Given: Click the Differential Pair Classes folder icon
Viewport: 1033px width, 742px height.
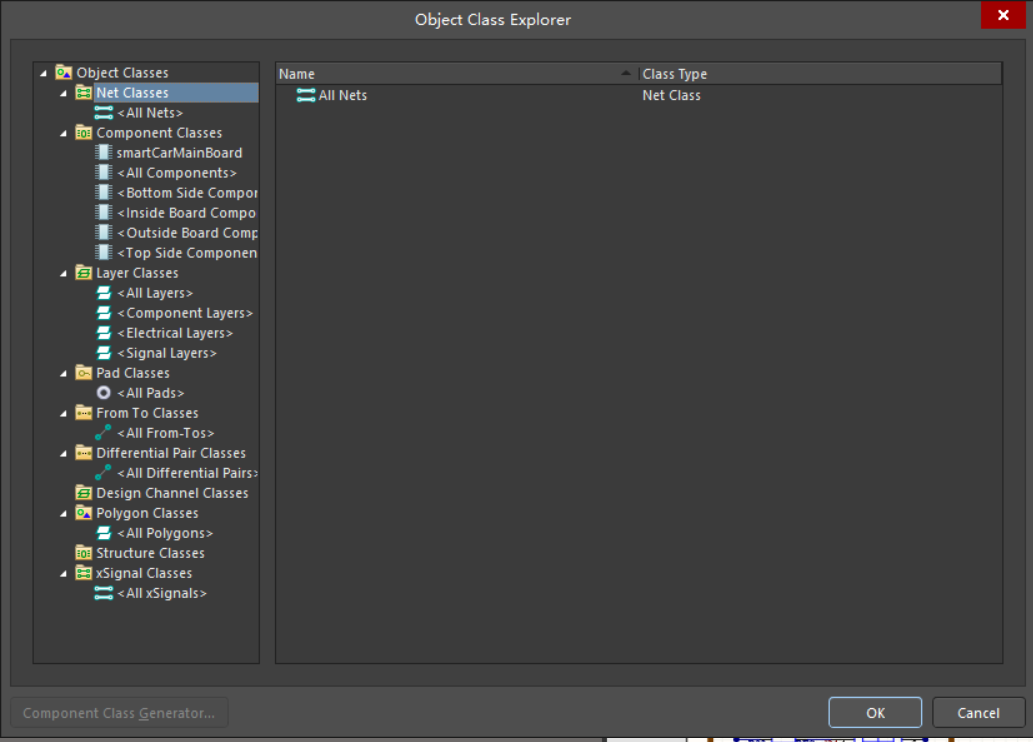Looking at the screenshot, I should (84, 453).
